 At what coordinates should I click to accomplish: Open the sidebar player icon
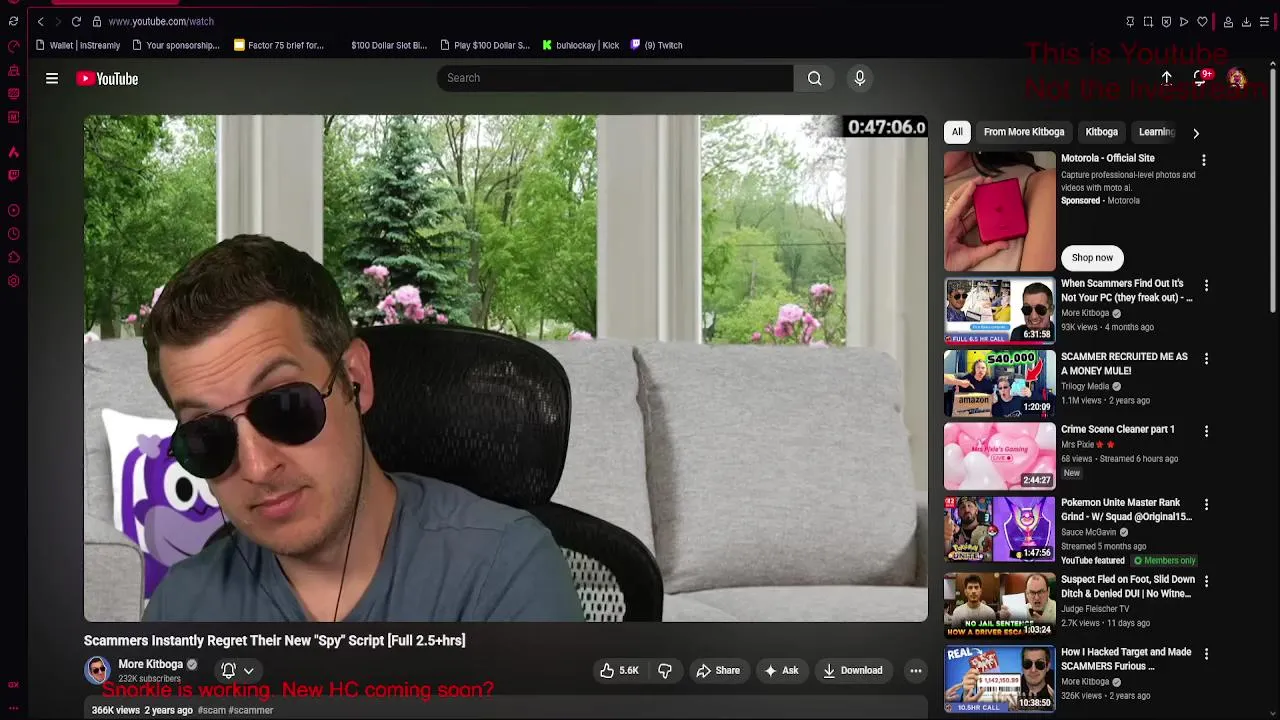[x=13, y=210]
